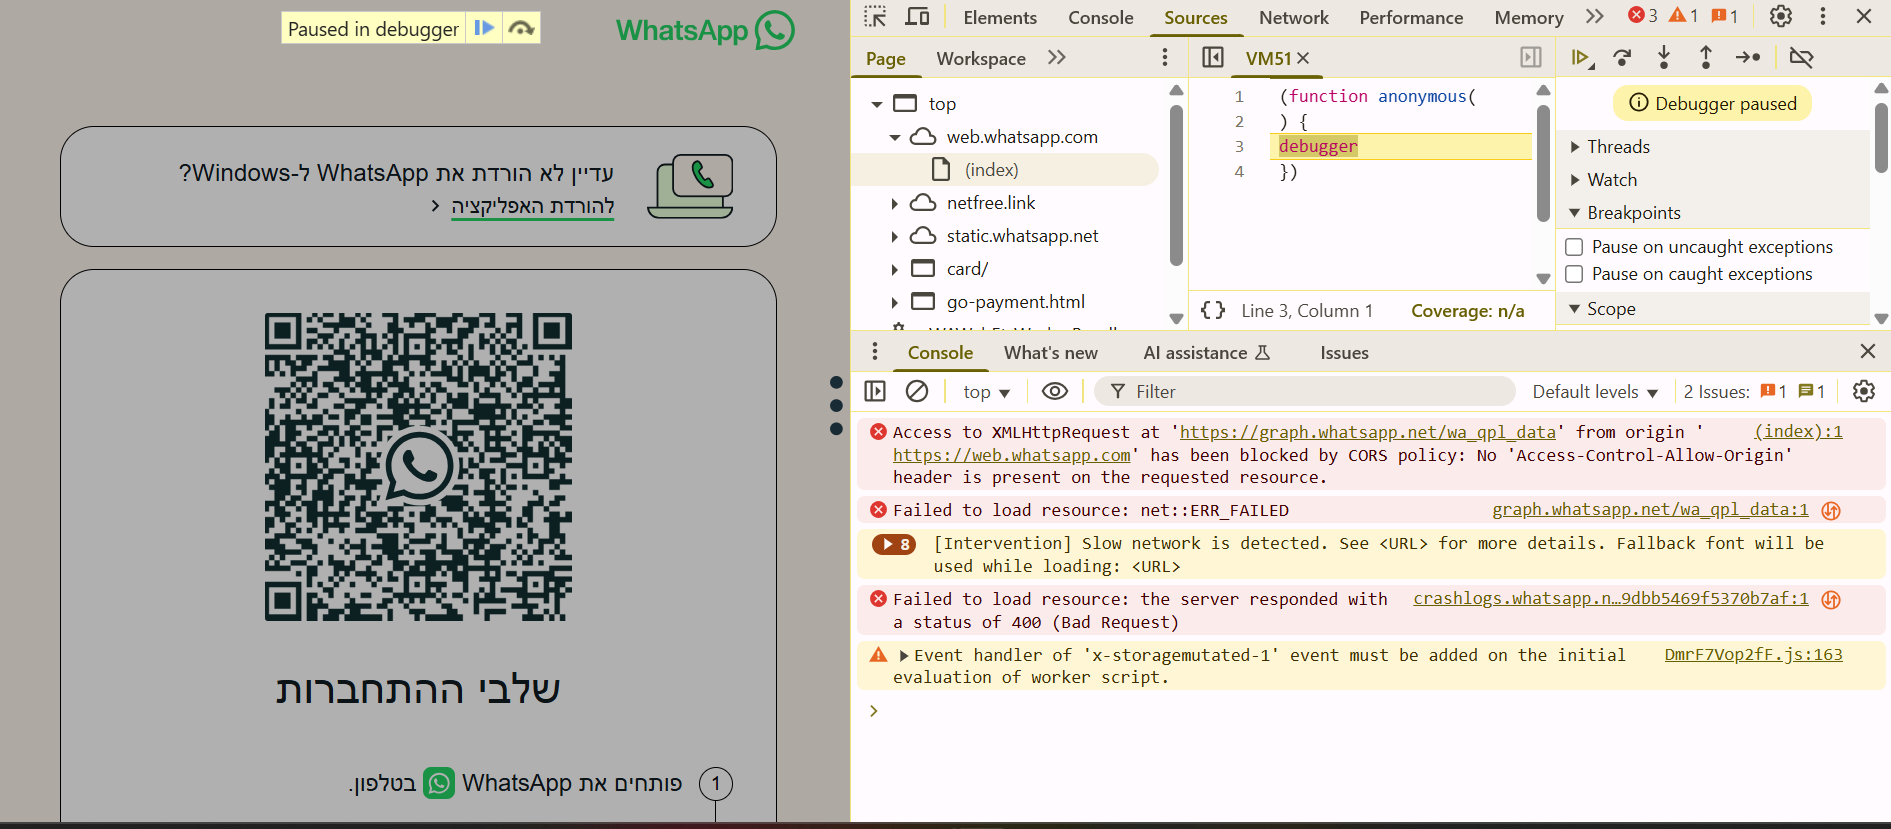Show the console sidebar
This screenshot has width=1891, height=829.
[x=875, y=391]
